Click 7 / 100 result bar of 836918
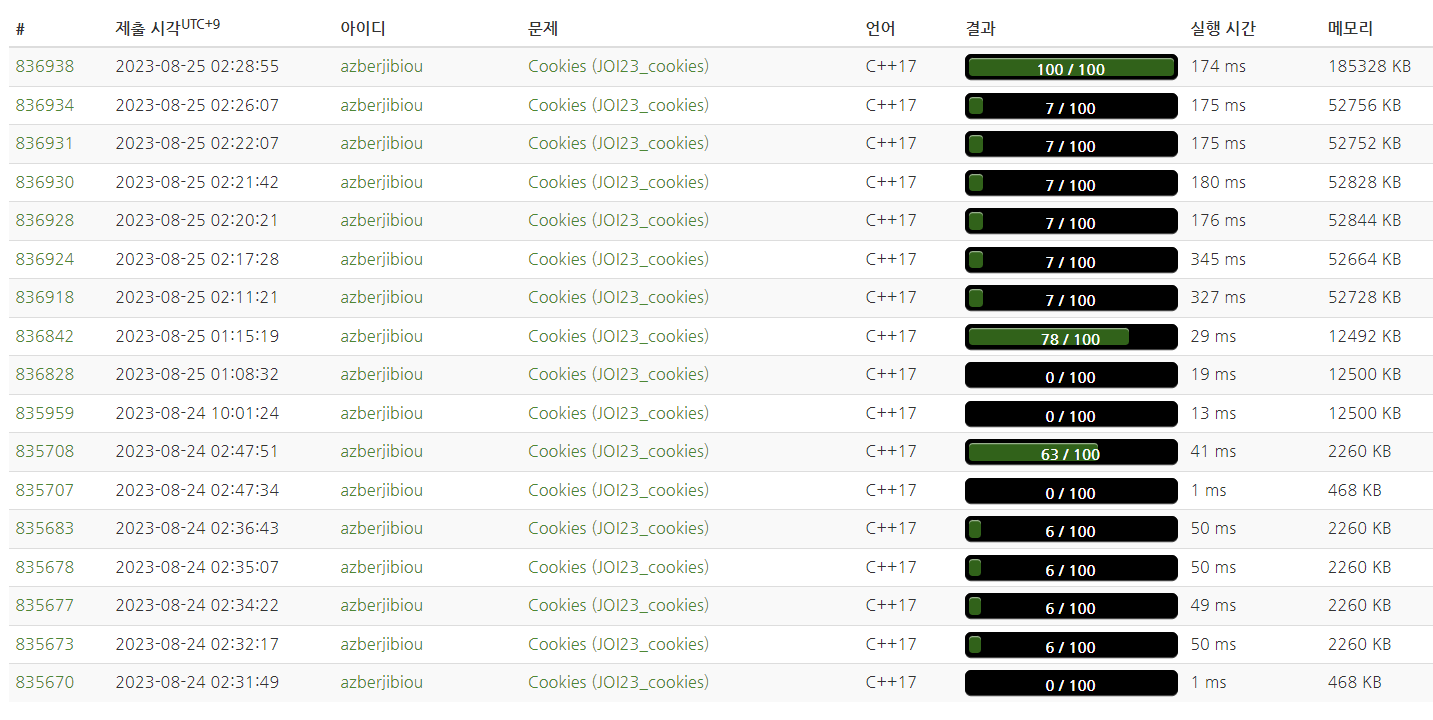Image resolution: width=1433 pixels, height=720 pixels. (x=1071, y=298)
